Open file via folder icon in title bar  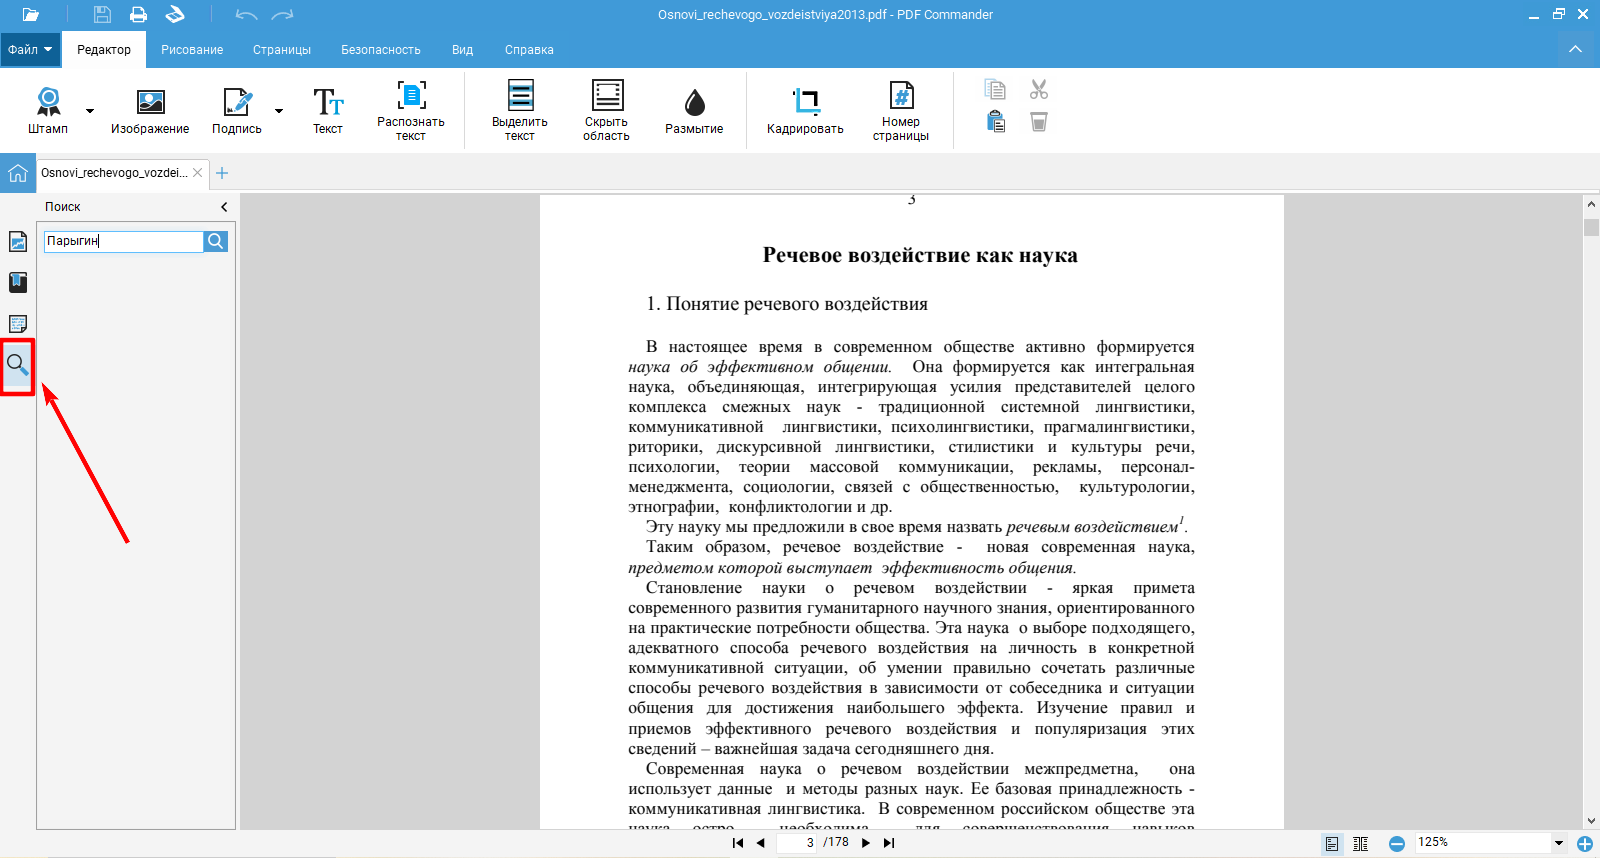pos(31,14)
